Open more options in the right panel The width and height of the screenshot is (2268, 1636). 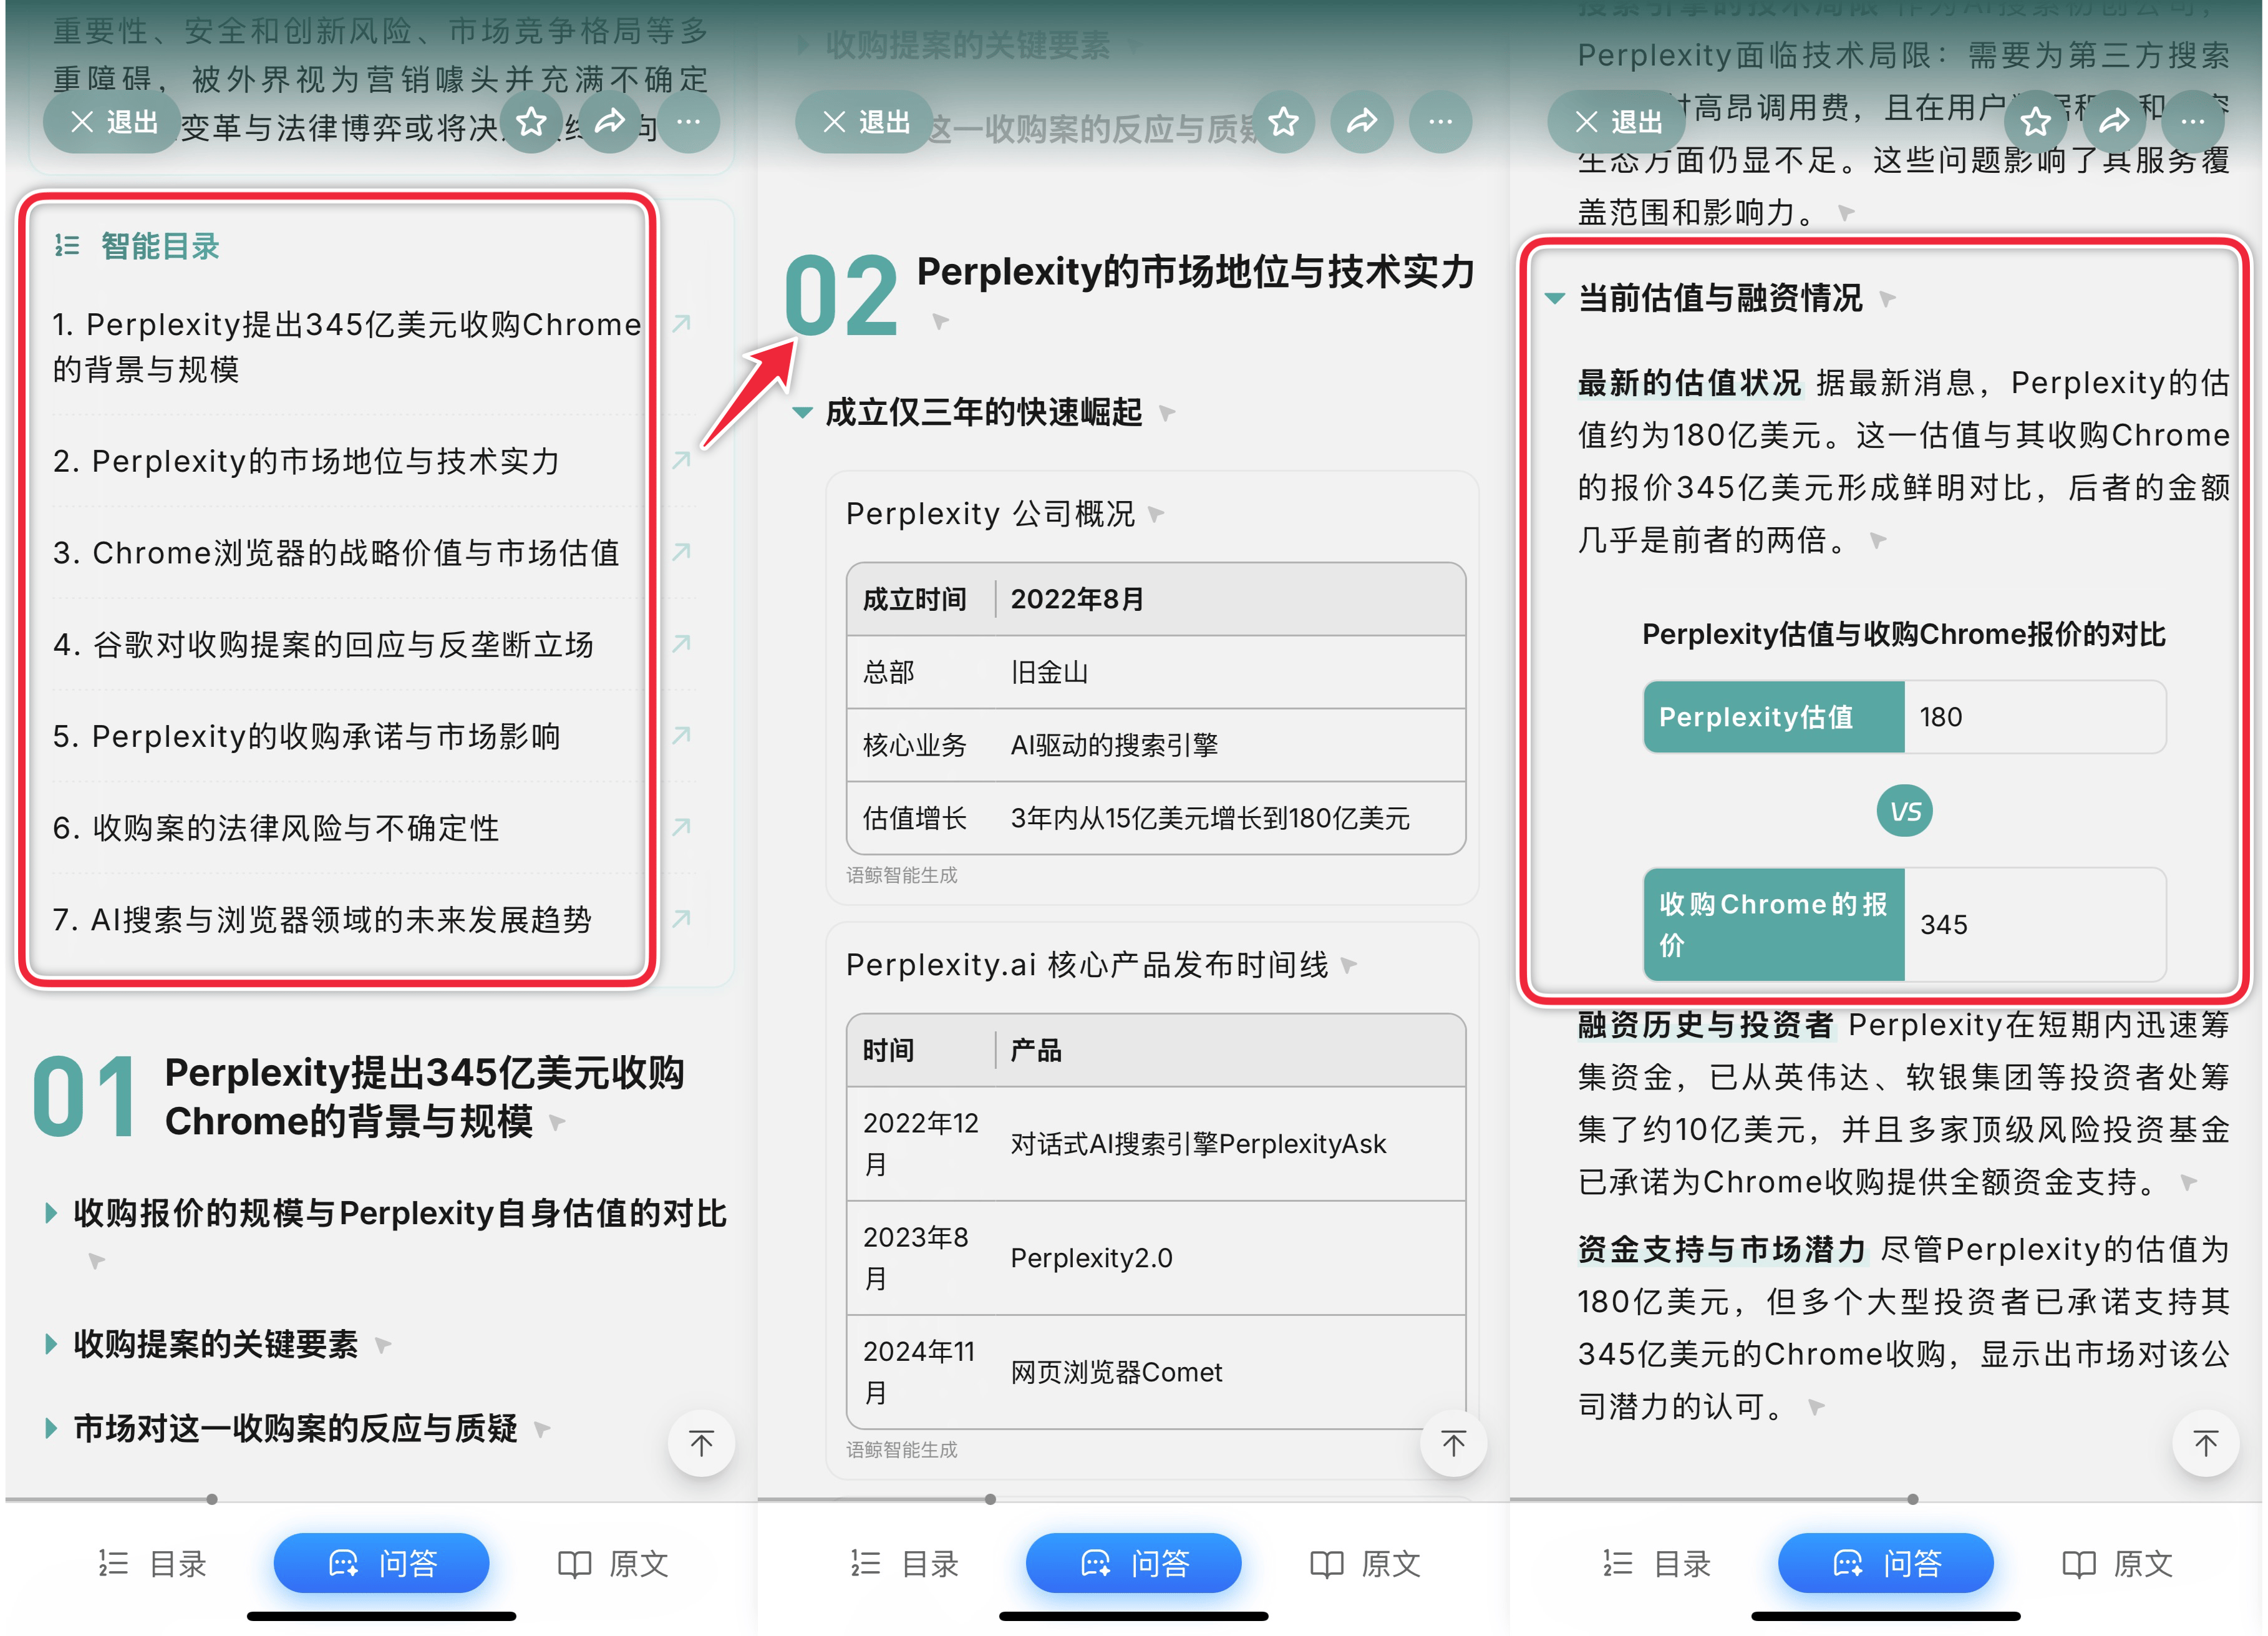[x=2192, y=122]
